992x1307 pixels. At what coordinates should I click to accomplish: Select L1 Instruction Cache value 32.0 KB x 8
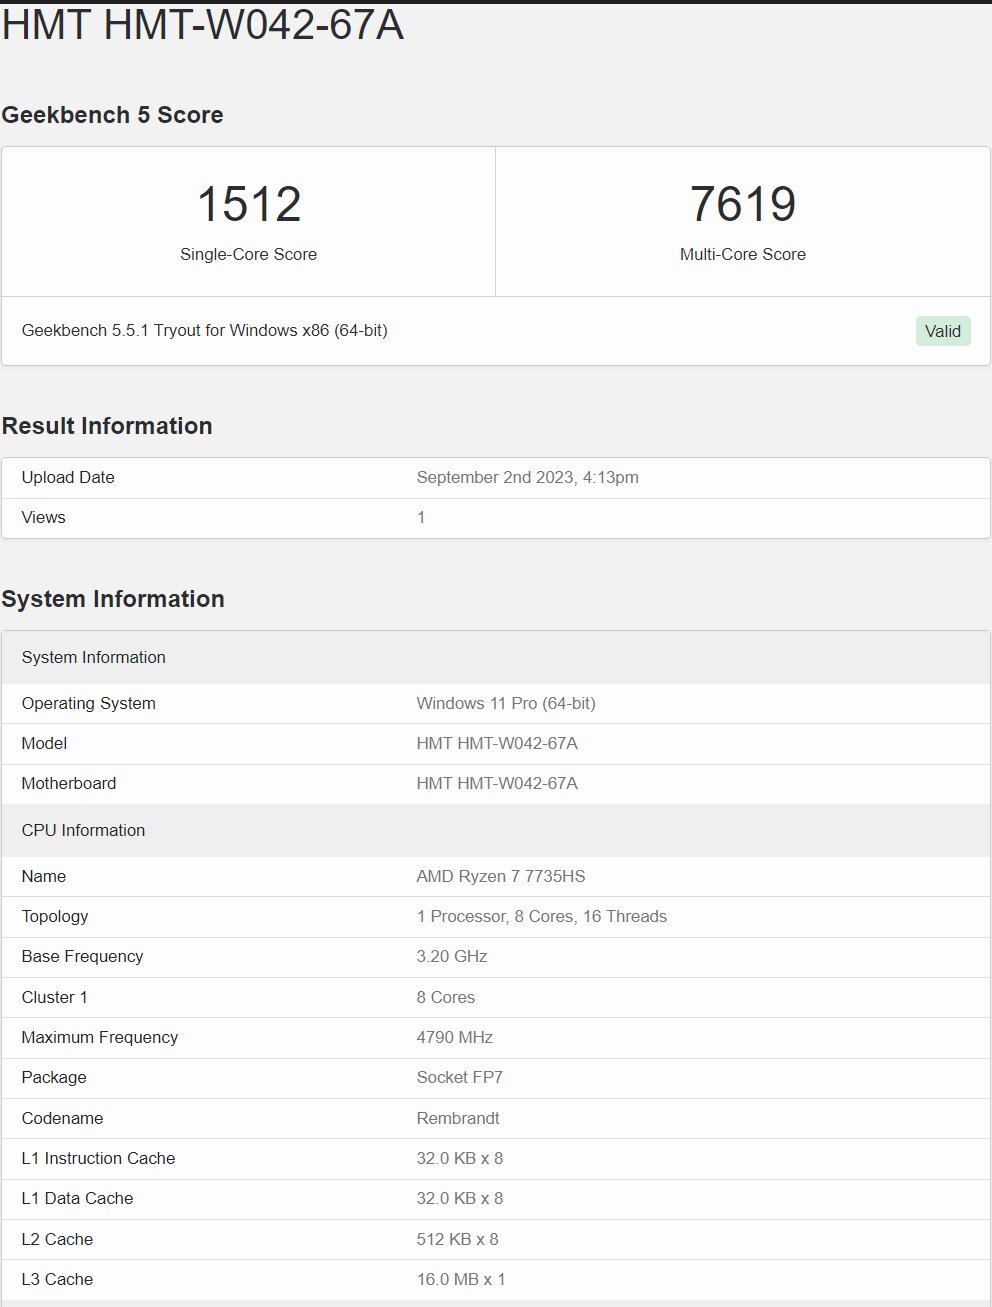click(x=460, y=1158)
